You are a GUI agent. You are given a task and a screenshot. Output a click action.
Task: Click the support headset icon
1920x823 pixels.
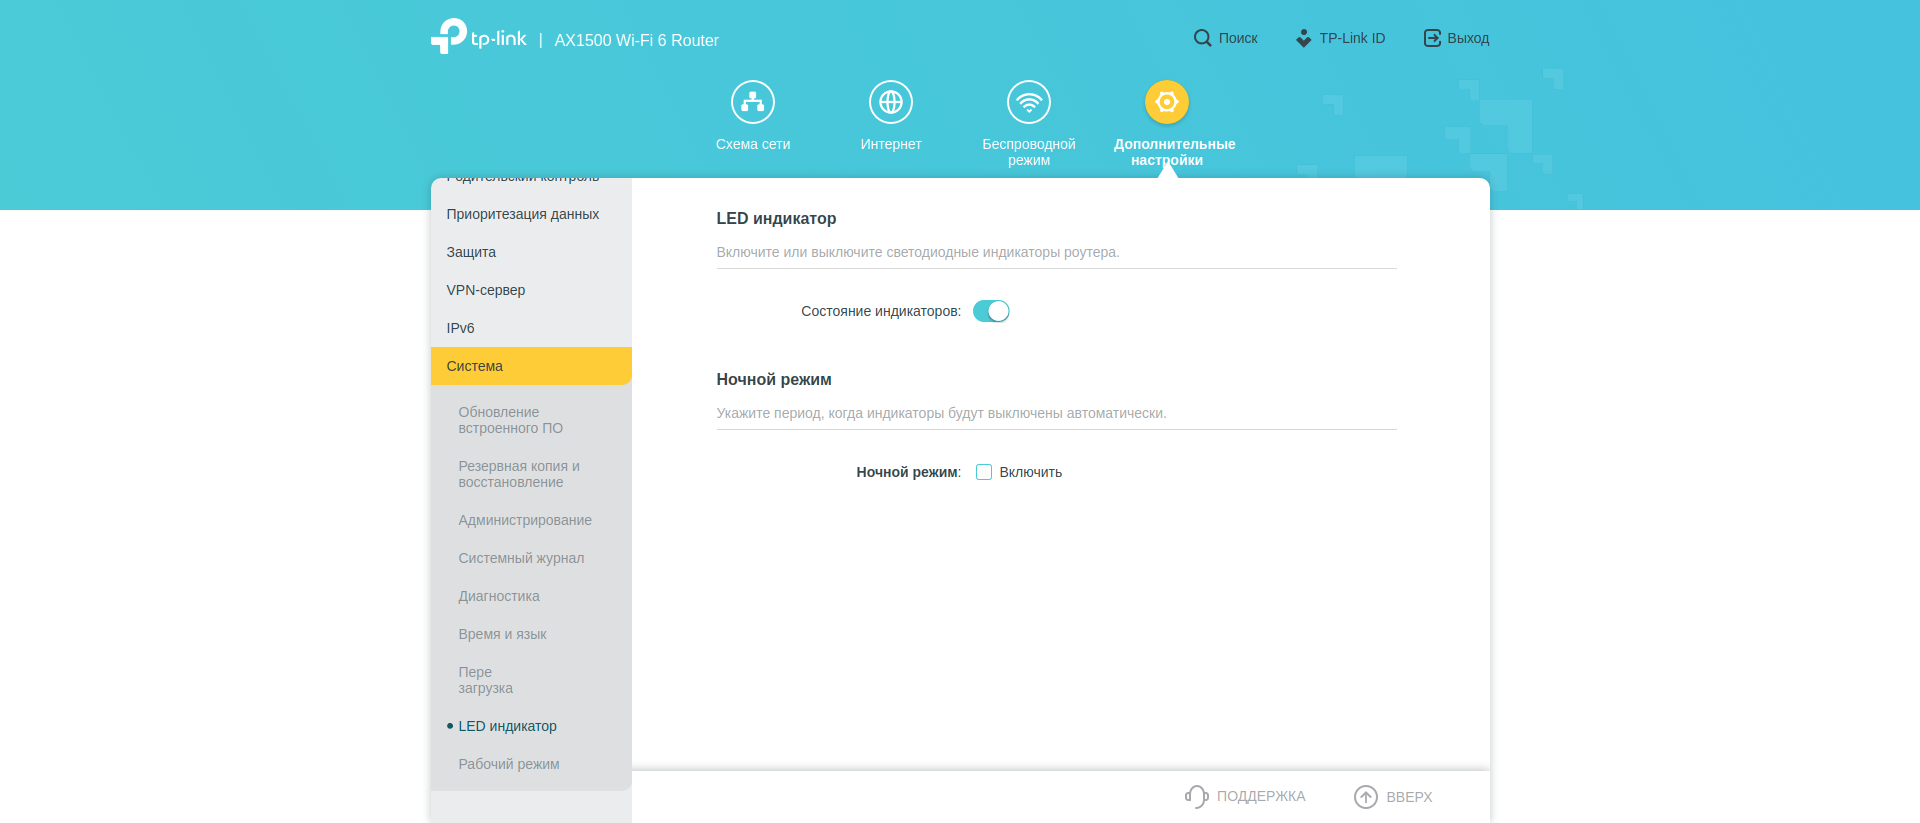[x=1196, y=796]
